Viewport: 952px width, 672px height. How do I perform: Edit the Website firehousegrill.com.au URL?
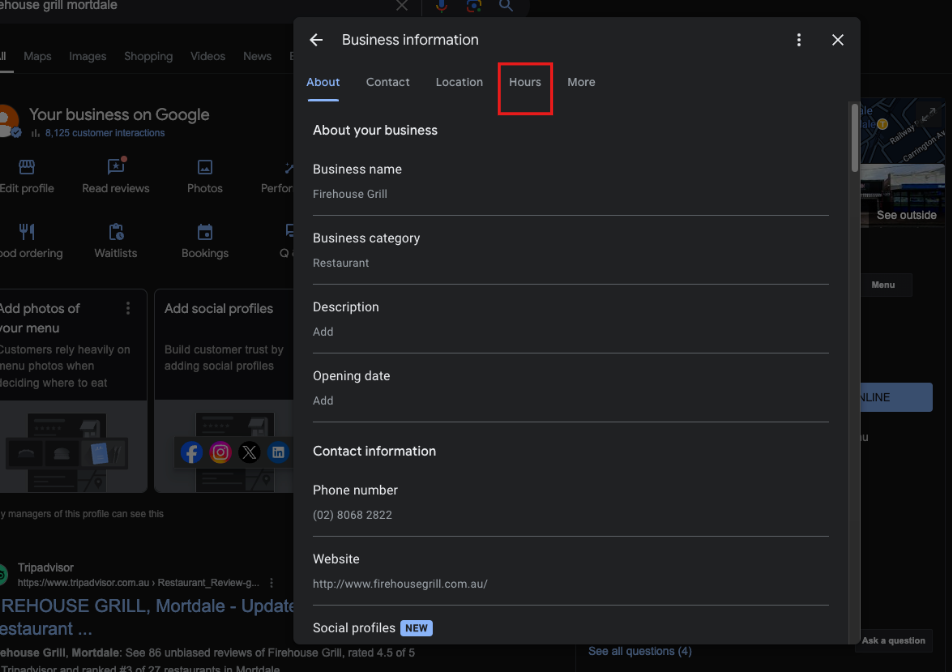tap(570, 571)
